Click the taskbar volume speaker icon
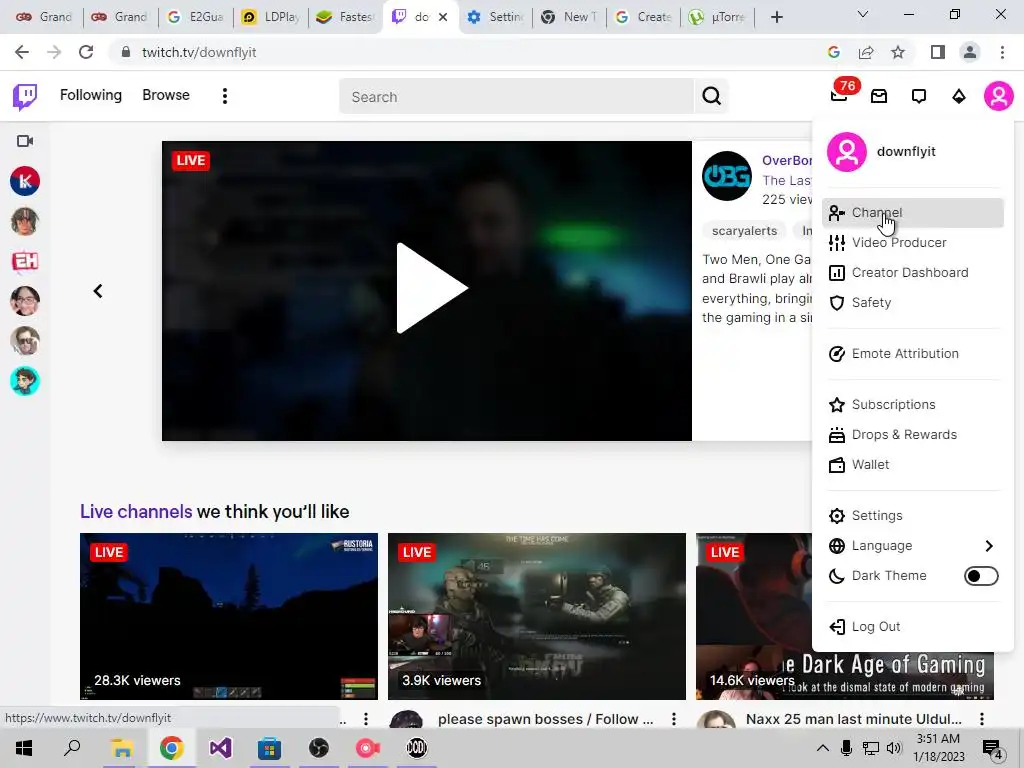This screenshot has width=1024, height=768. pyautogui.click(x=894, y=748)
